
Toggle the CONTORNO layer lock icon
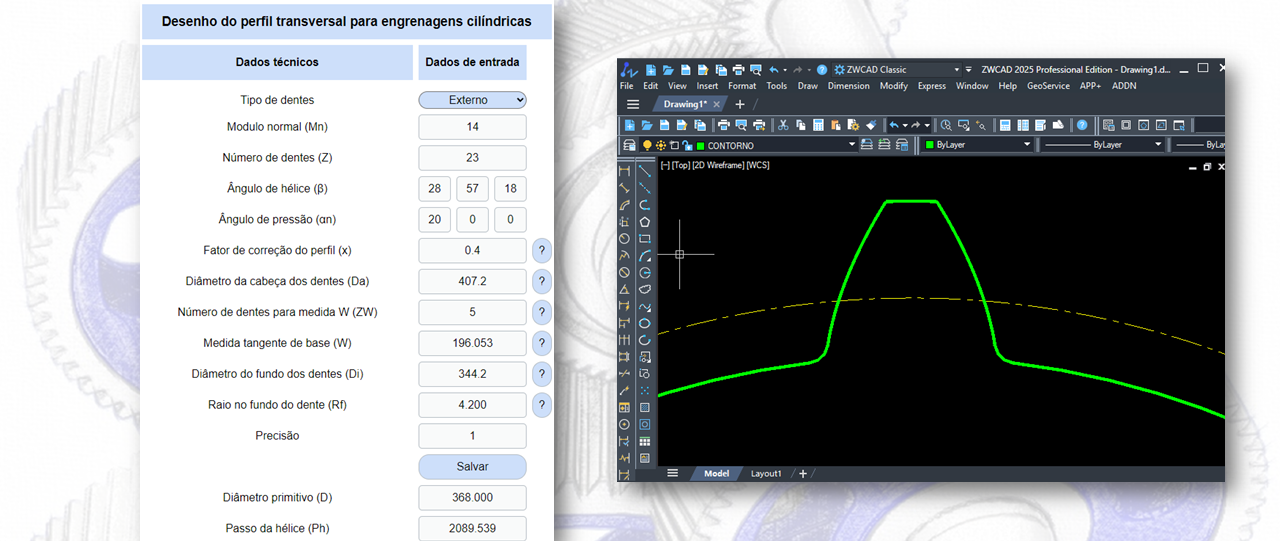click(x=688, y=145)
